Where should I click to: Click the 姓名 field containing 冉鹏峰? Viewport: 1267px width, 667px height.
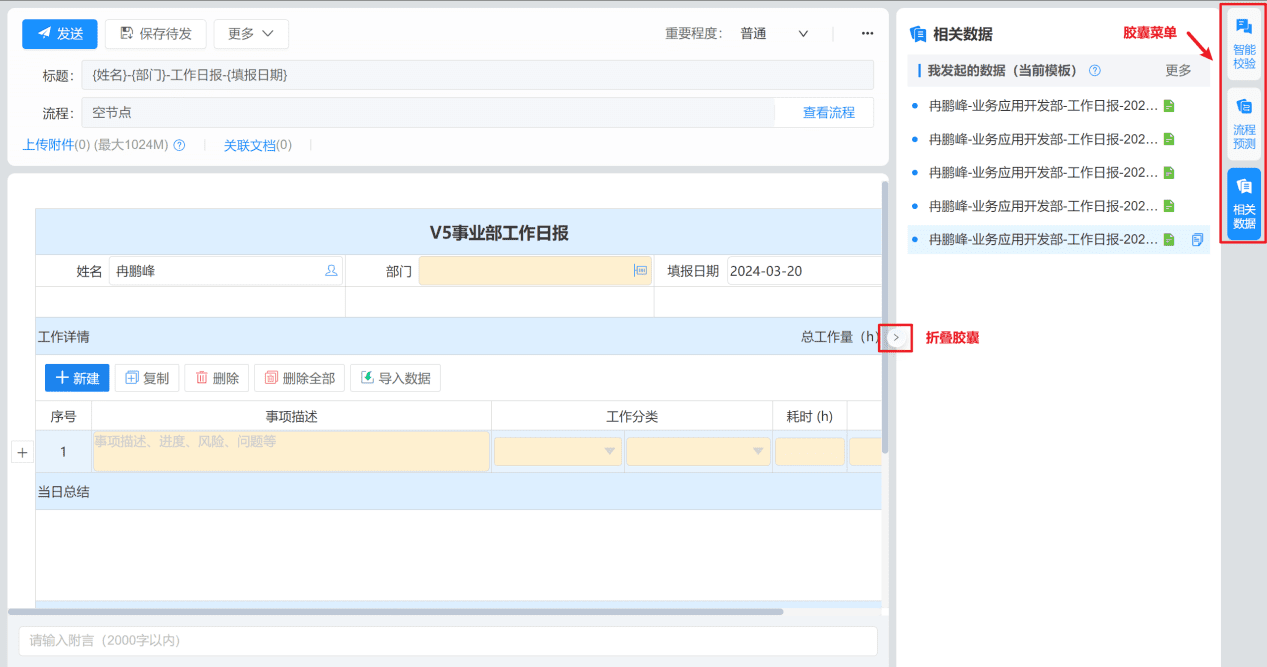coord(225,270)
